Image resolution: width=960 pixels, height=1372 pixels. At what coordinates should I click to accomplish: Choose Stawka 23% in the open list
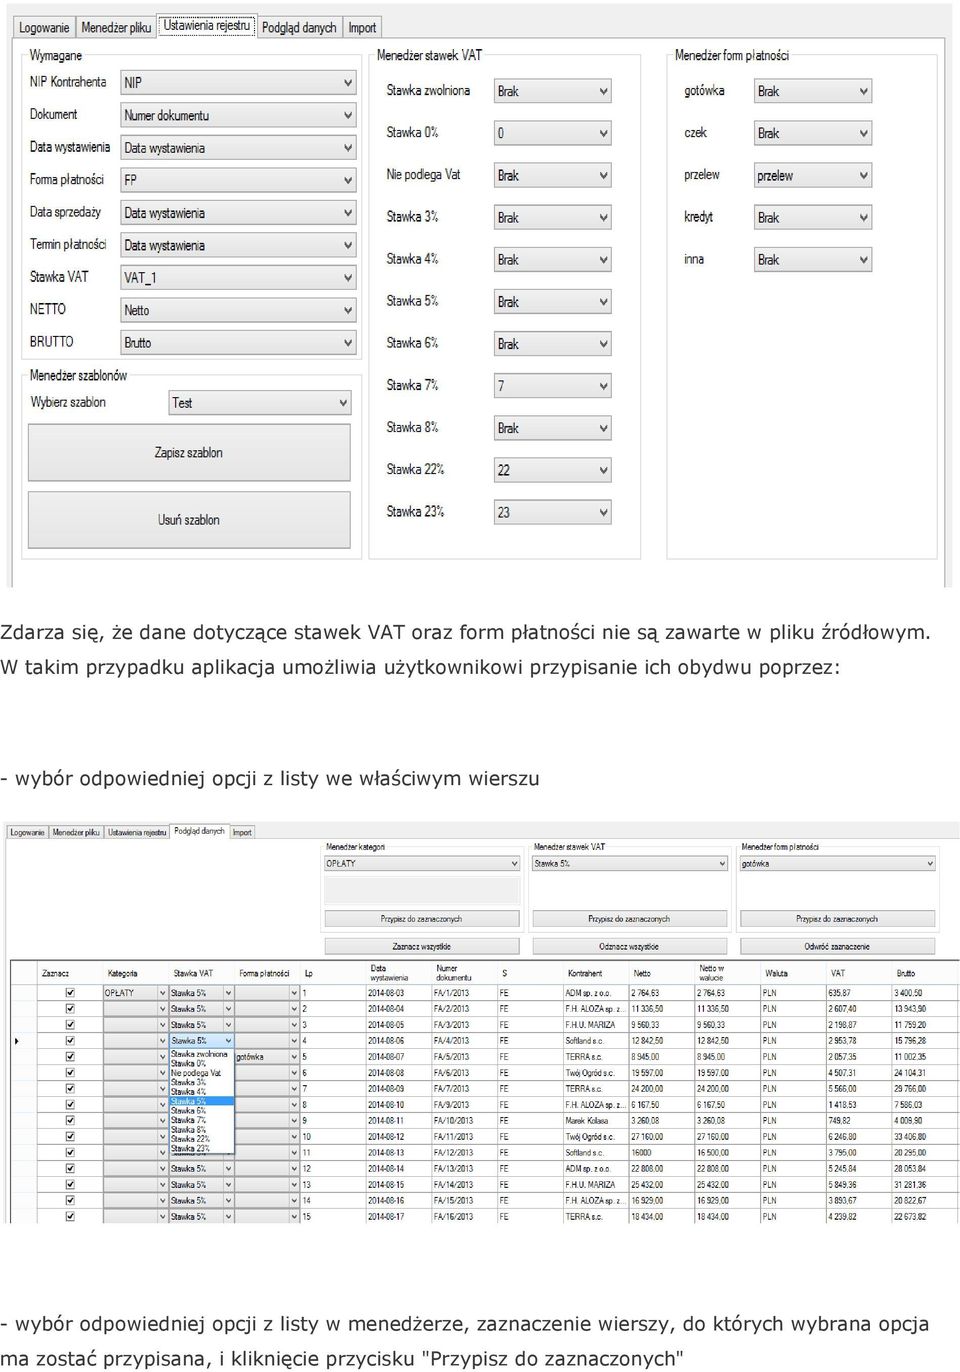200,1148
